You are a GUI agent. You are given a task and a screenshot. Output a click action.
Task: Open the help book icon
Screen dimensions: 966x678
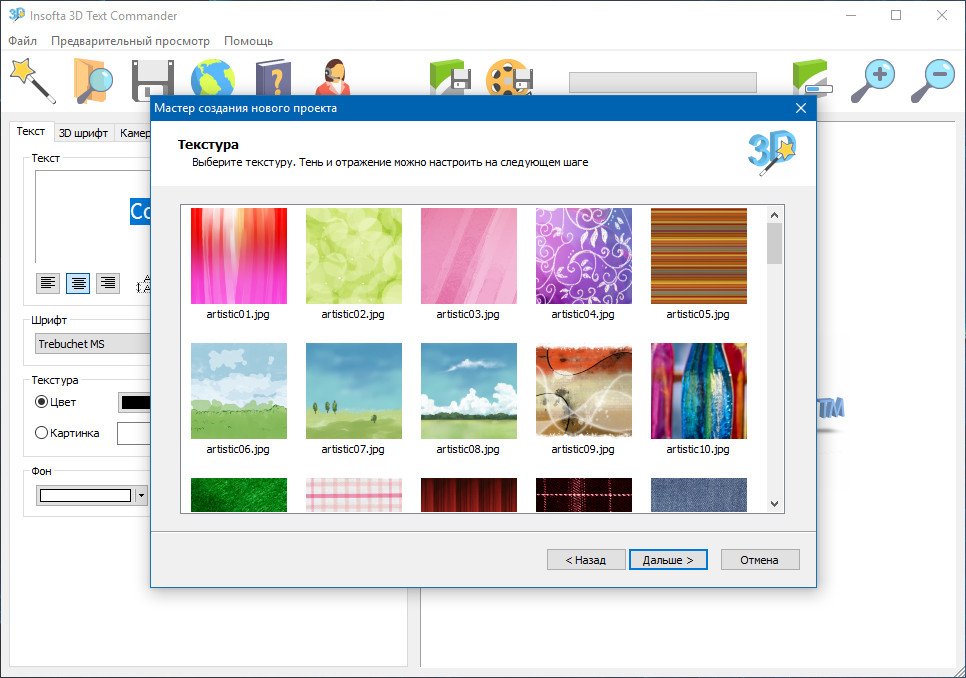(272, 80)
